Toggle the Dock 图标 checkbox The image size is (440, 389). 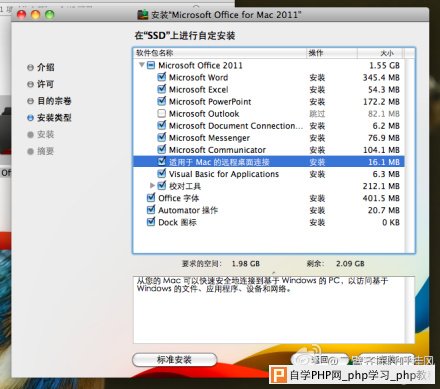coord(151,222)
